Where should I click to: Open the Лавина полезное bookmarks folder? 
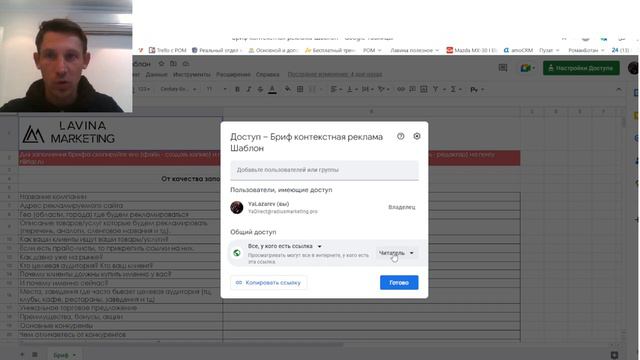tap(414, 50)
